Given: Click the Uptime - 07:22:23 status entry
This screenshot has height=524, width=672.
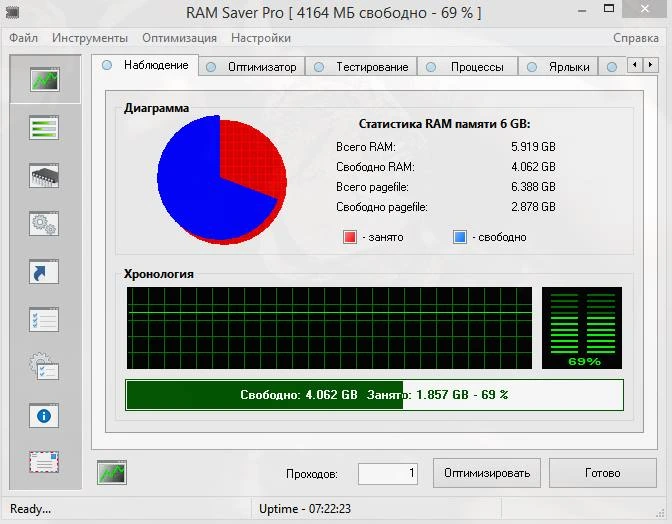Looking at the screenshot, I should click(305, 509).
